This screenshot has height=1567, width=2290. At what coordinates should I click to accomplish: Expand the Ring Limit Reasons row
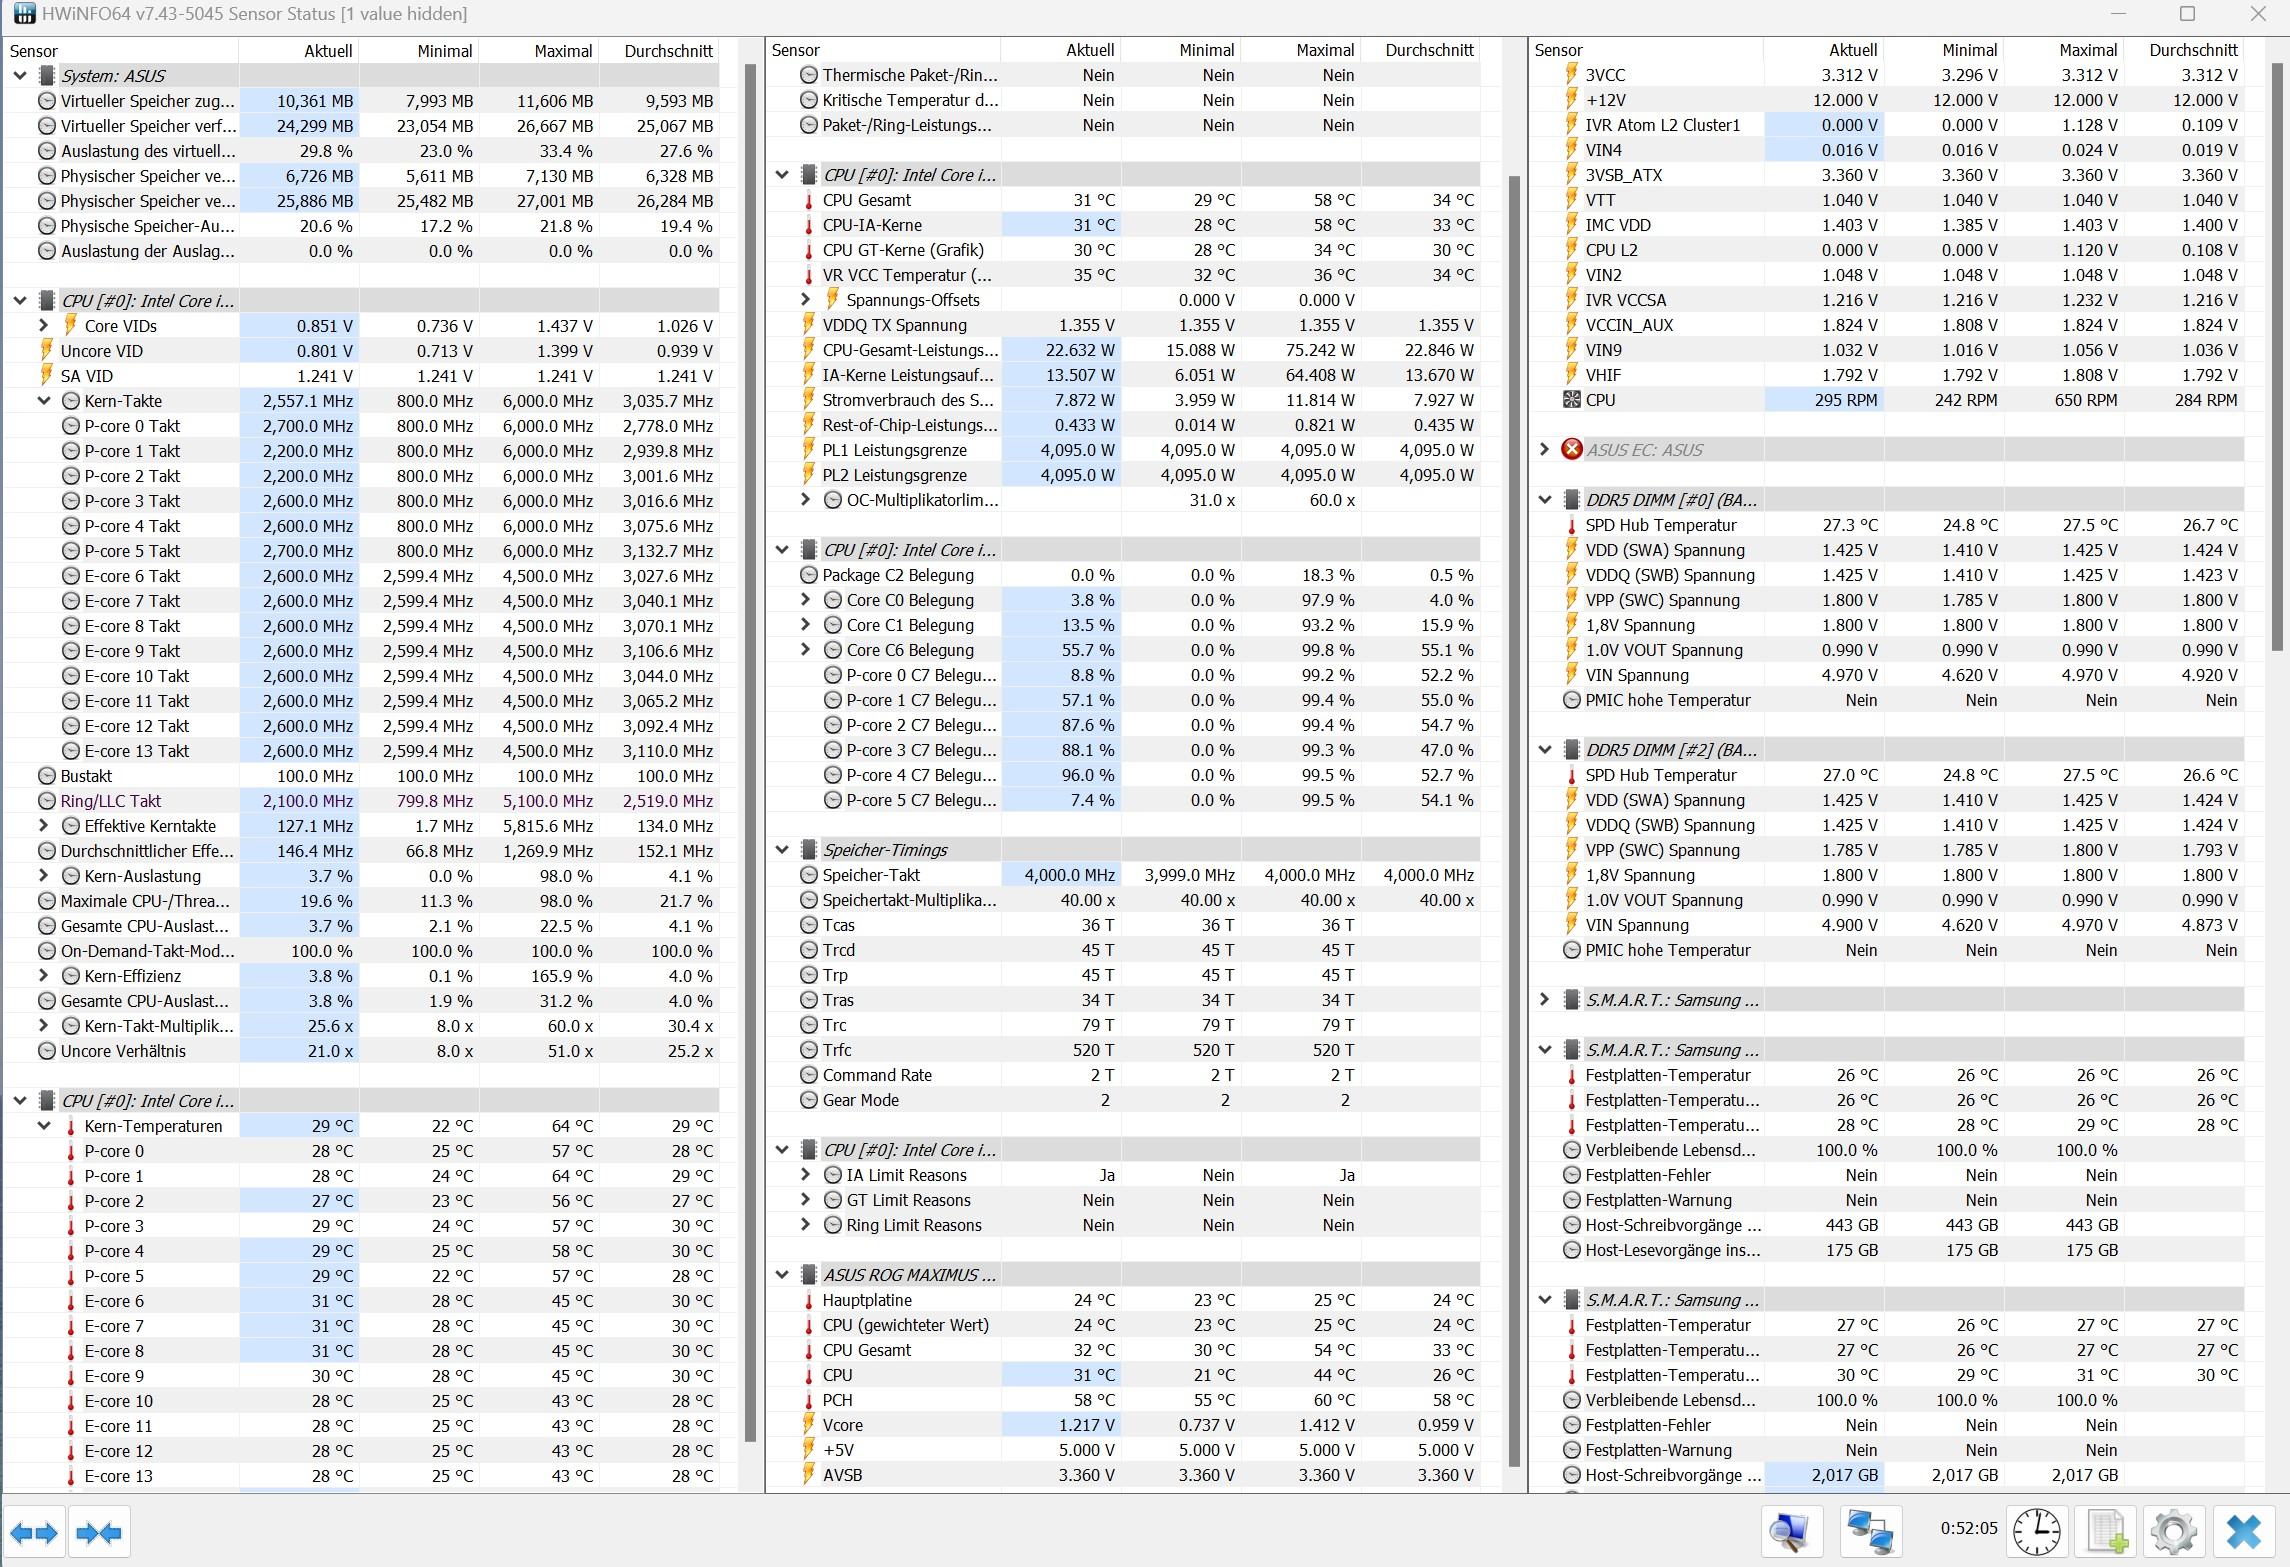[x=806, y=1225]
